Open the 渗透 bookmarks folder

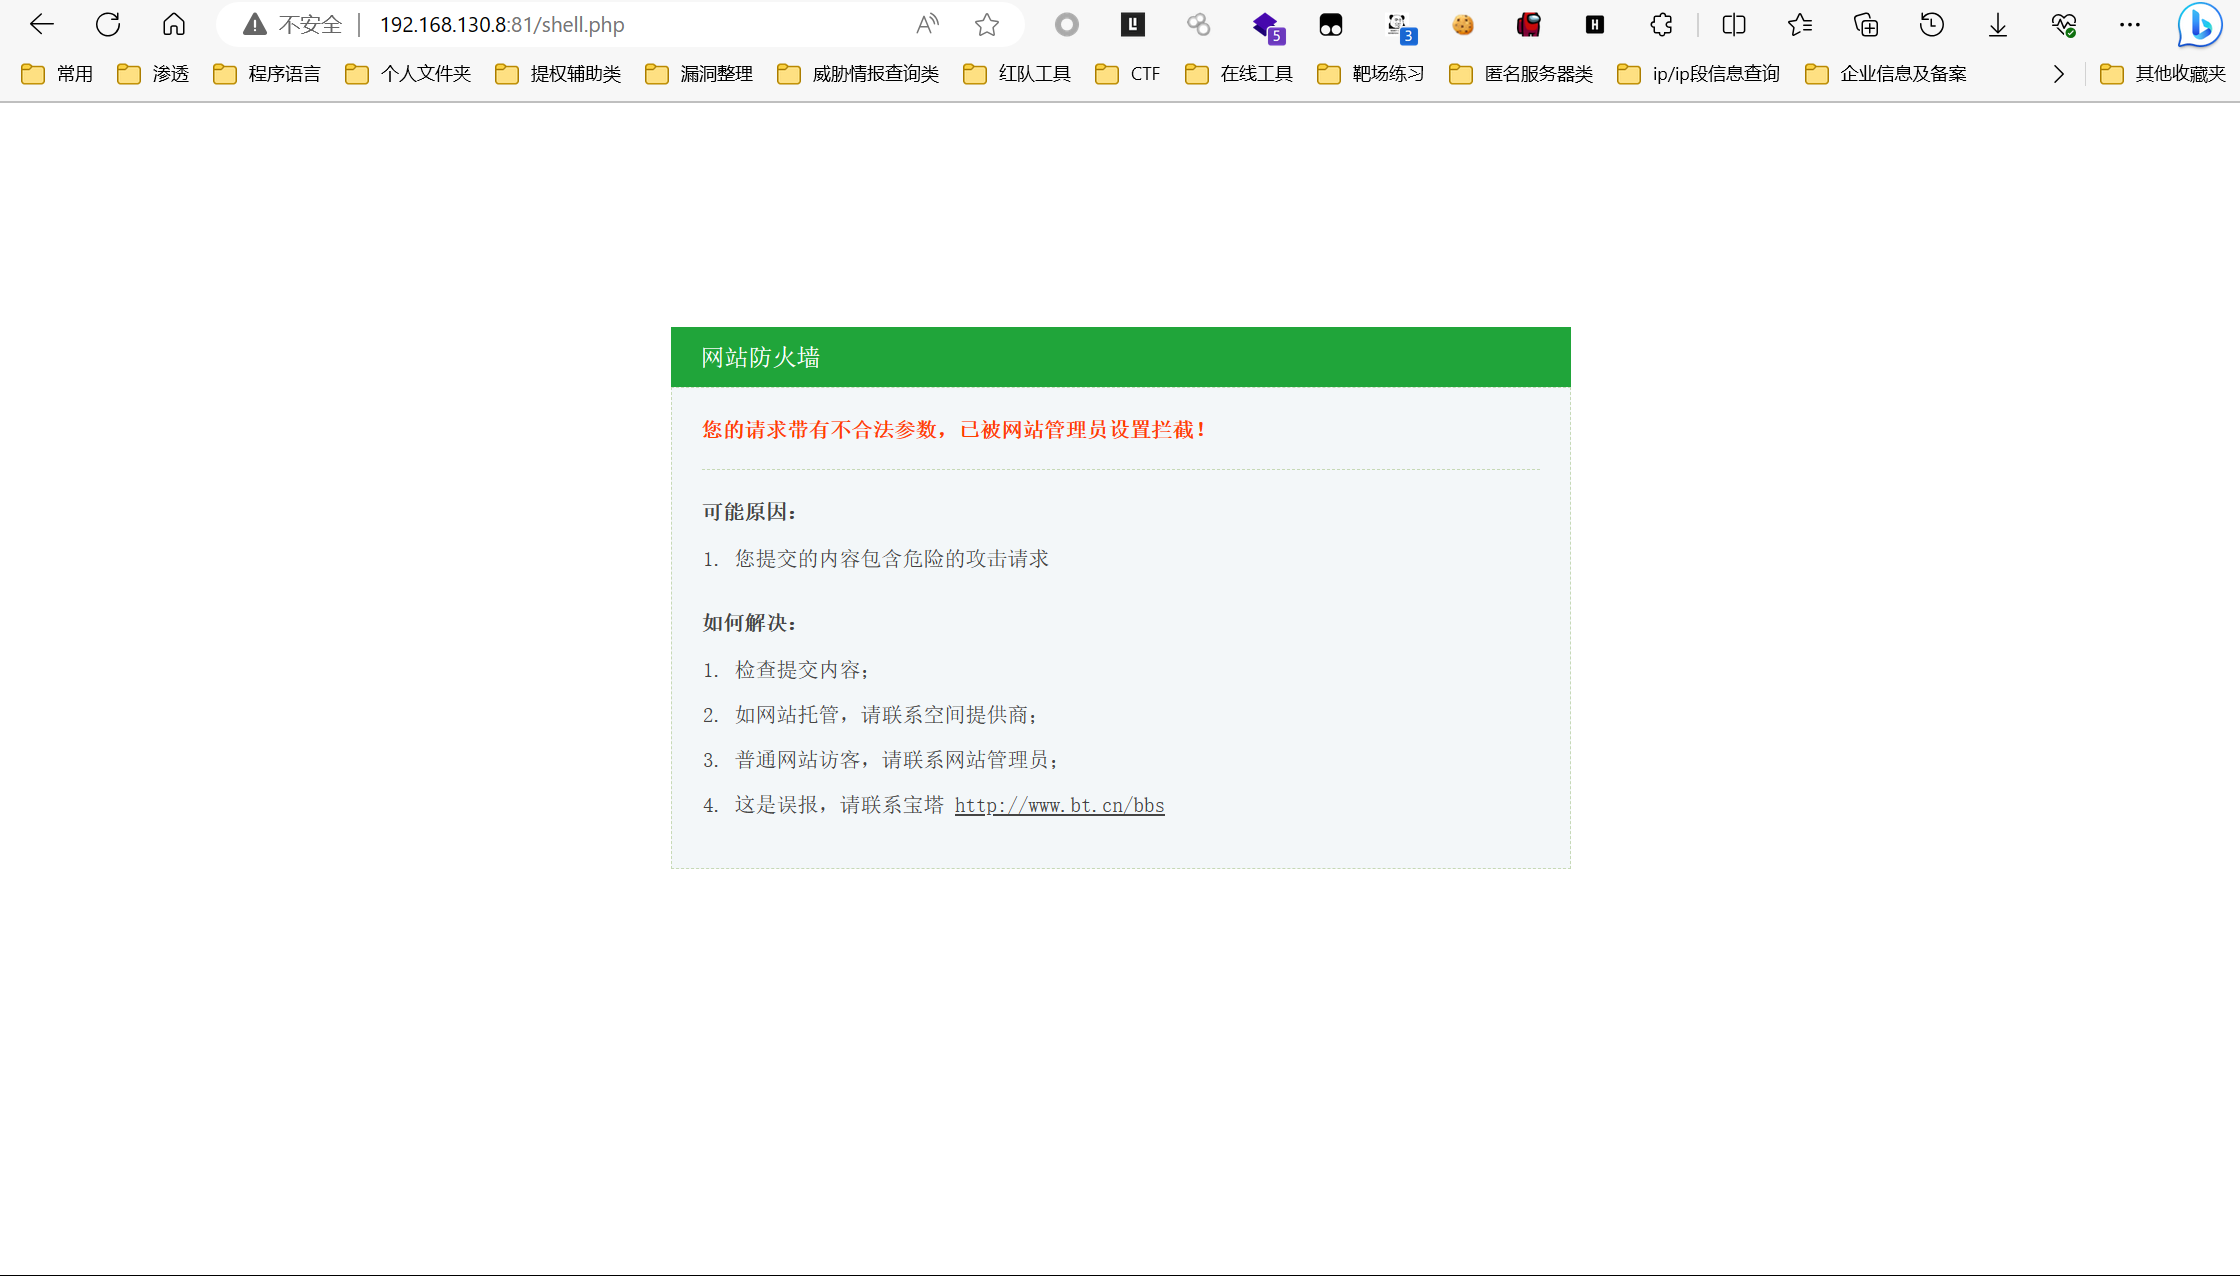[153, 73]
